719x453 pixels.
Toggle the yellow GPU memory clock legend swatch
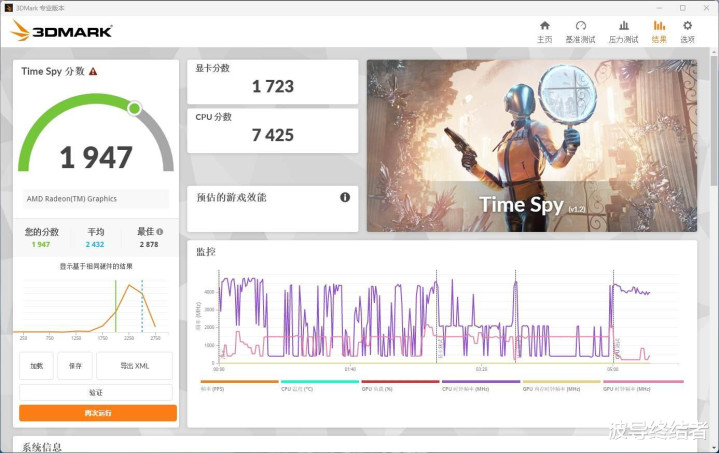pos(562,381)
